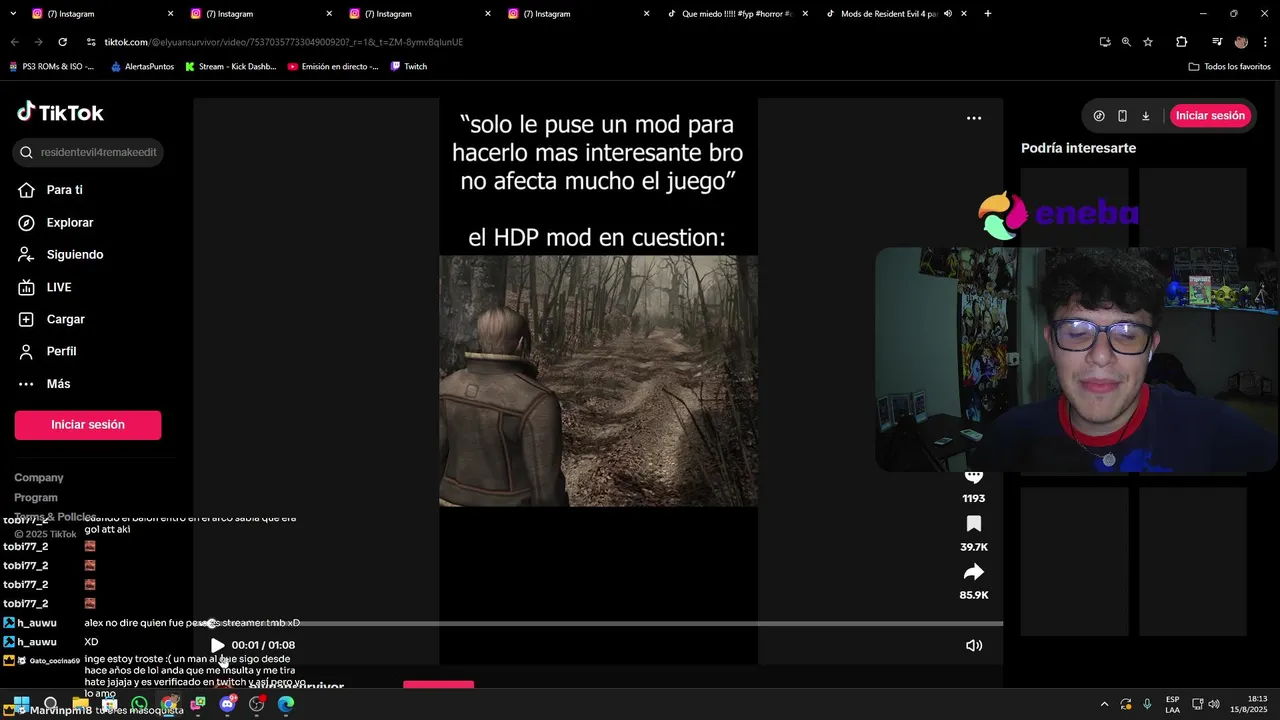Viewport: 1280px width, 720px height.
Task: Open the browser extensions puzzle icon
Action: click(1182, 42)
